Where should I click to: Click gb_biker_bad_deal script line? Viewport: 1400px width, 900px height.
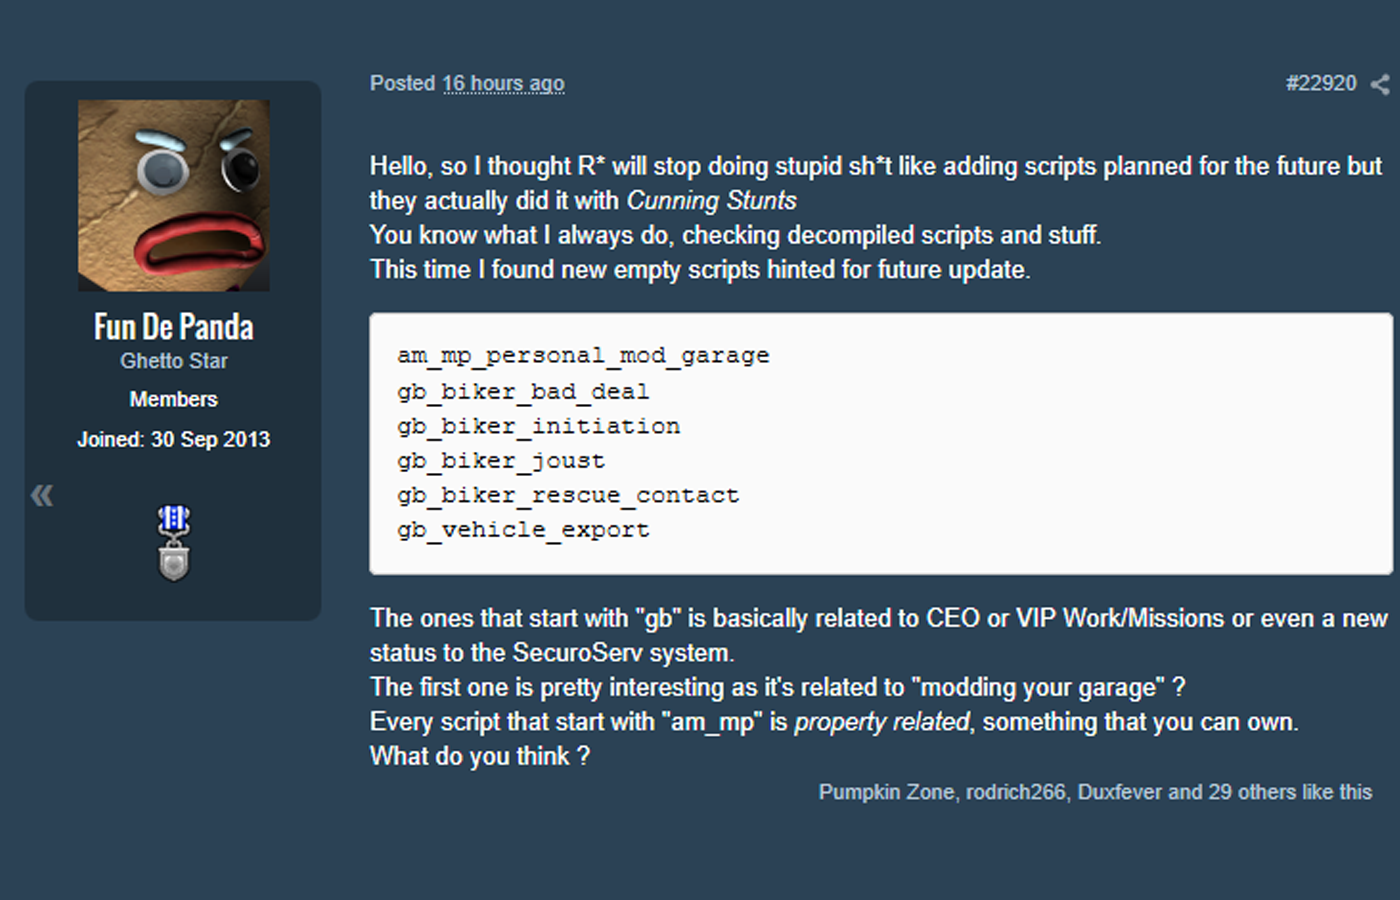pyautogui.click(x=523, y=392)
